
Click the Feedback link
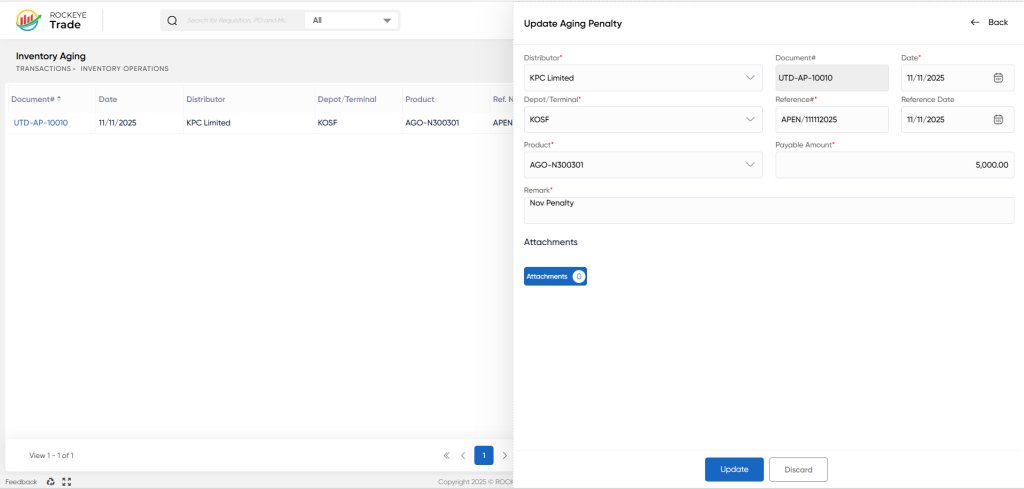[21, 482]
